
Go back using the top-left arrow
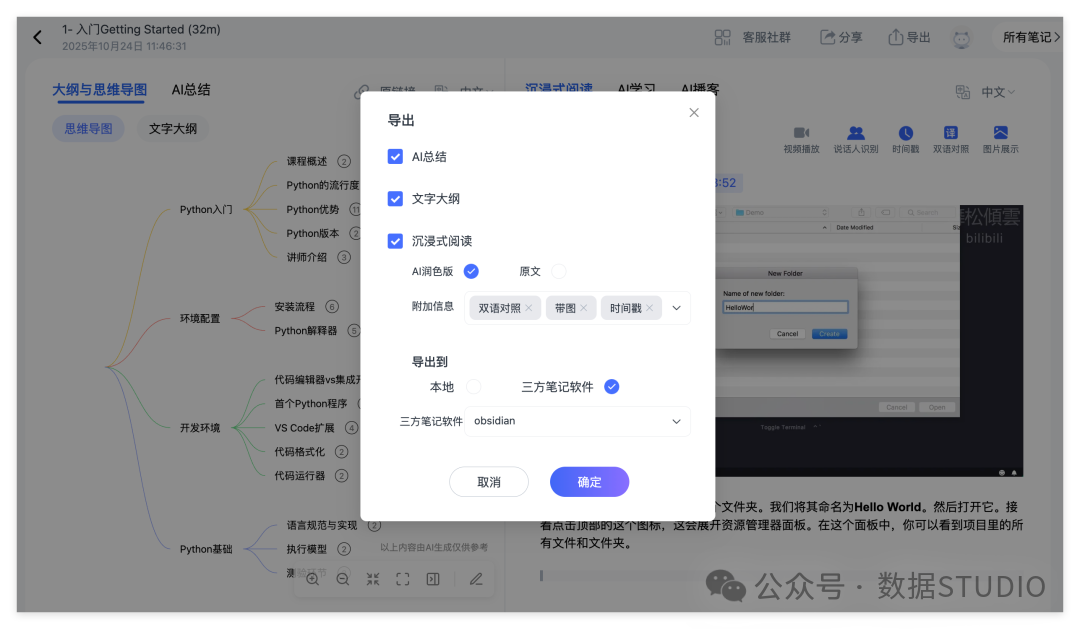37,37
